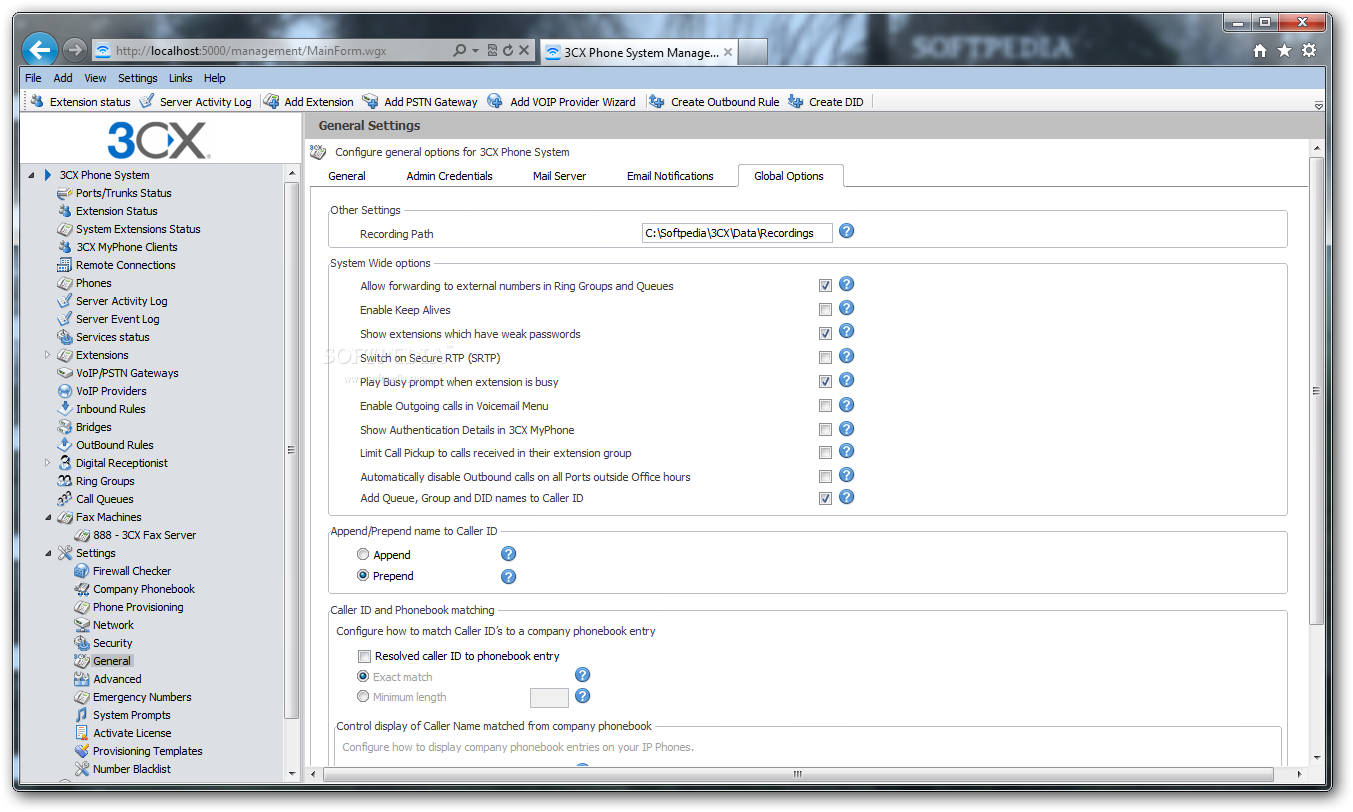Open Firewall Checker settings
1353x812 pixels.
132,571
